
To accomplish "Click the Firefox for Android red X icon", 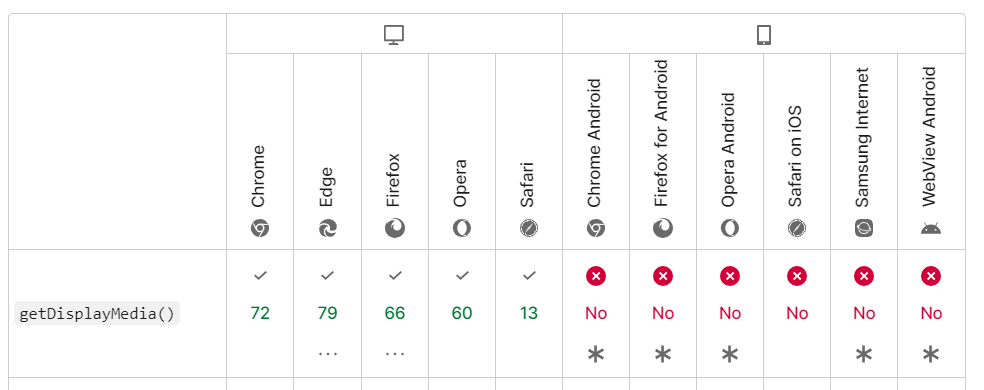I will point(663,276).
